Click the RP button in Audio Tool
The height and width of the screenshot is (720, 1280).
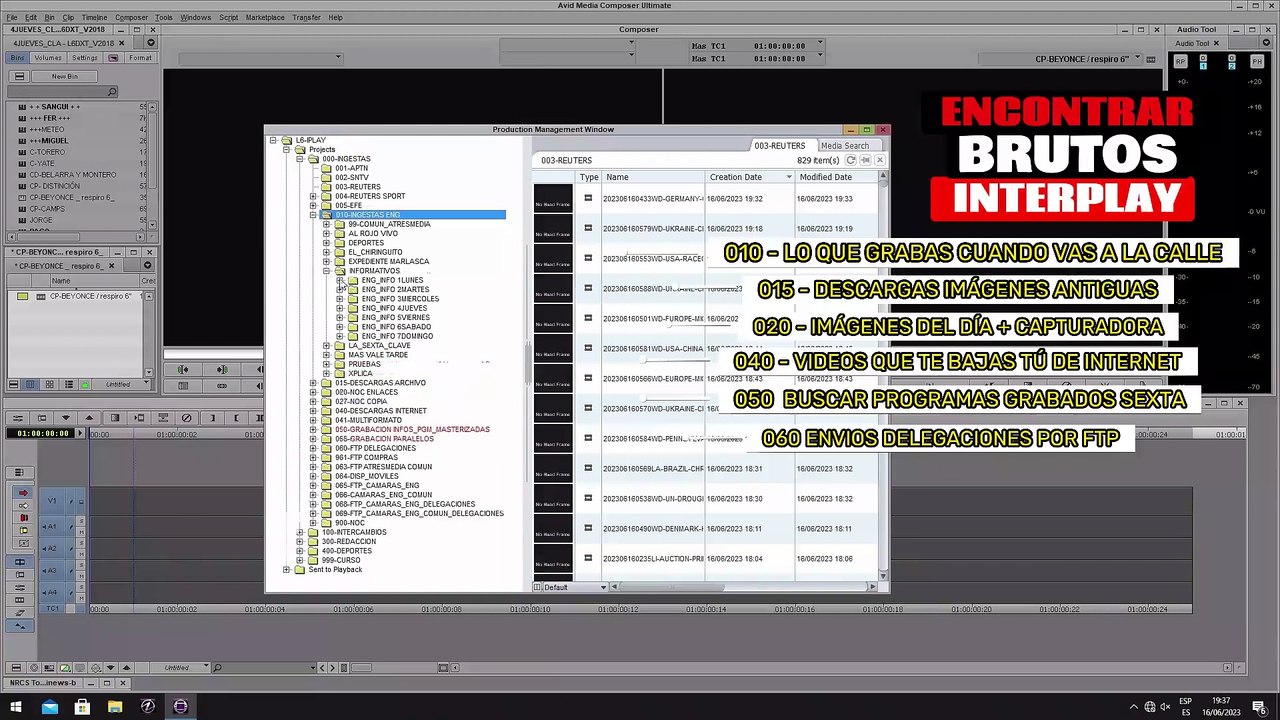1181,62
